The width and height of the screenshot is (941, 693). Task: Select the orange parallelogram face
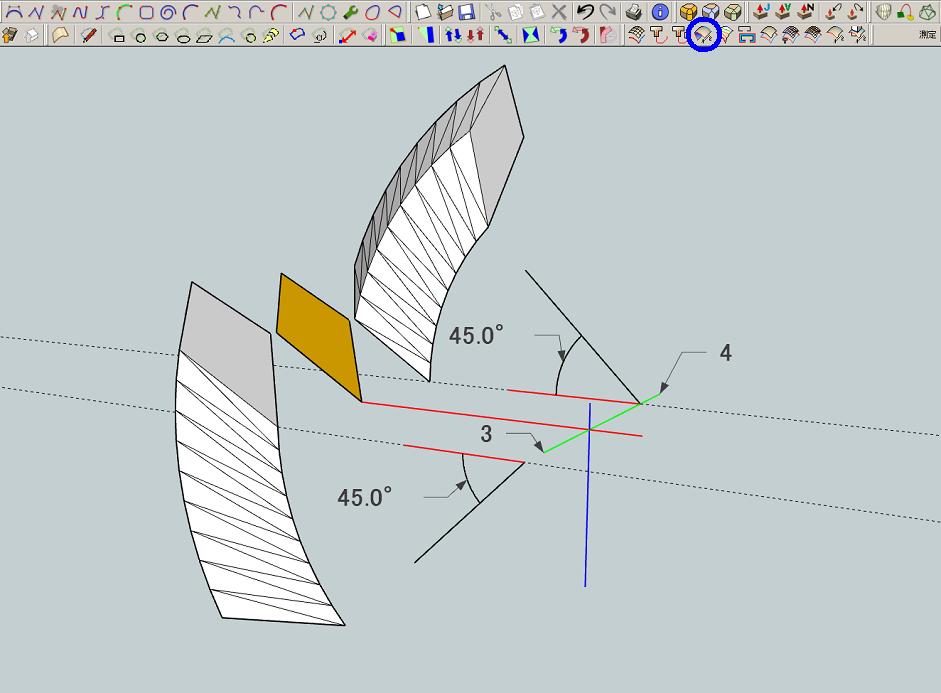318,337
